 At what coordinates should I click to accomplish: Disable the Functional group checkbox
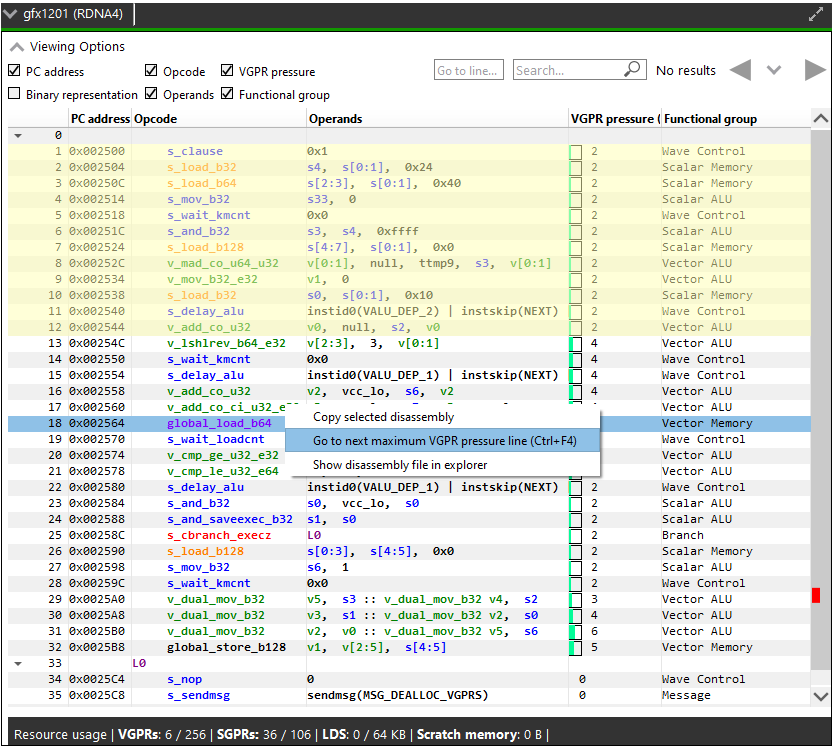228,94
